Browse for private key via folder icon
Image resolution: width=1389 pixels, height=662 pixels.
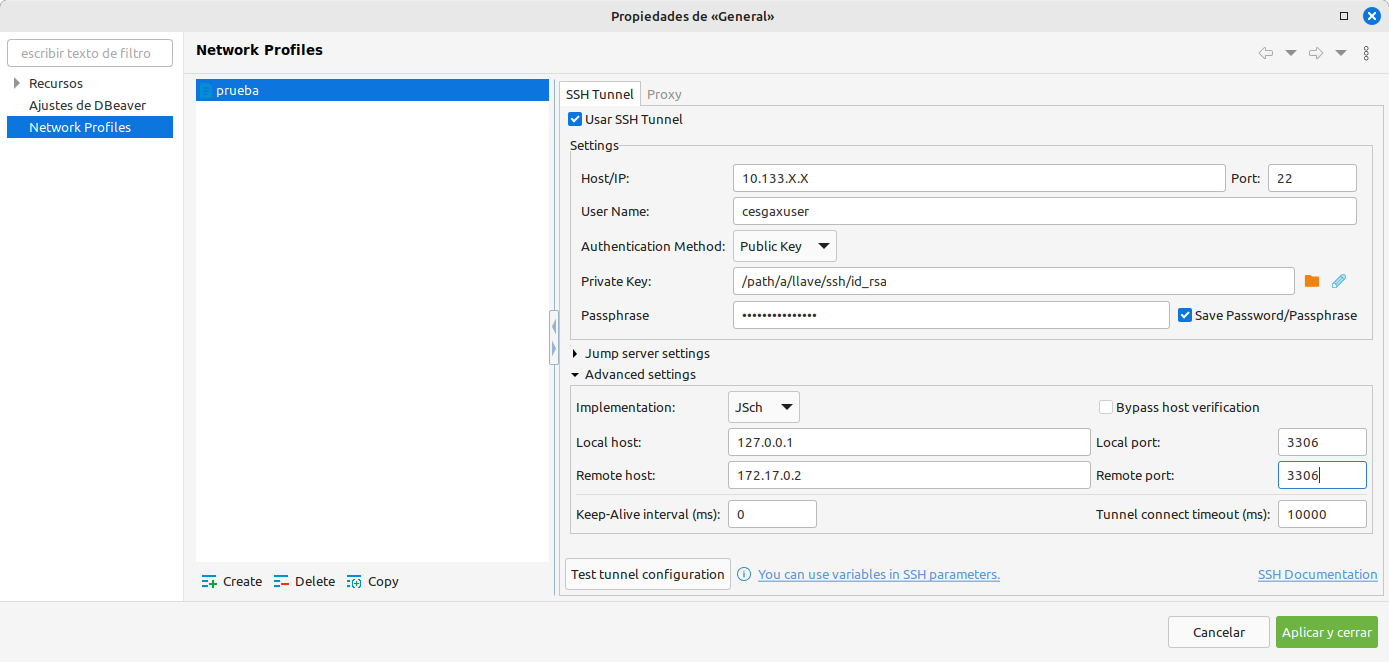click(1312, 281)
